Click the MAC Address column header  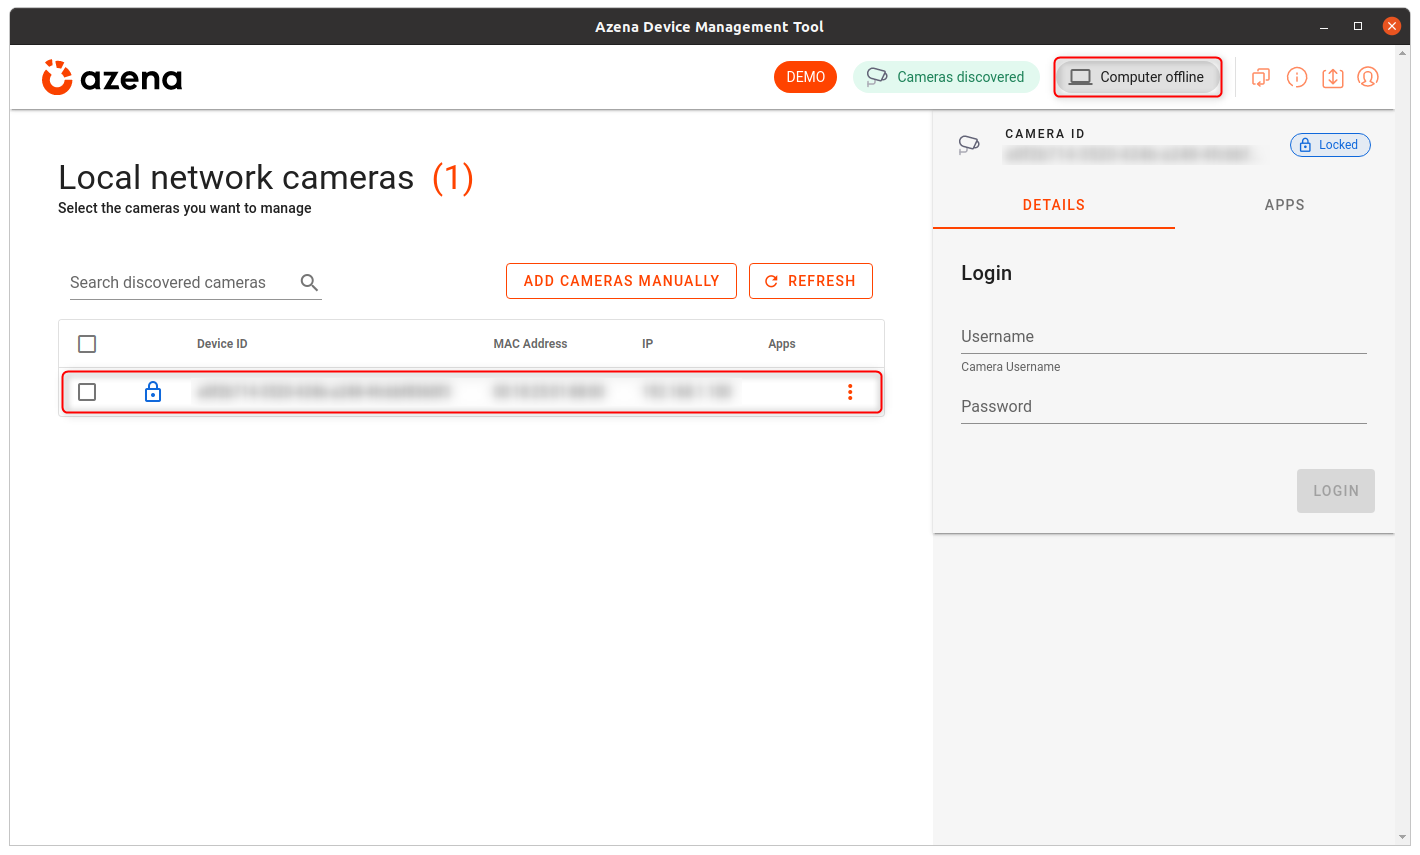point(530,344)
